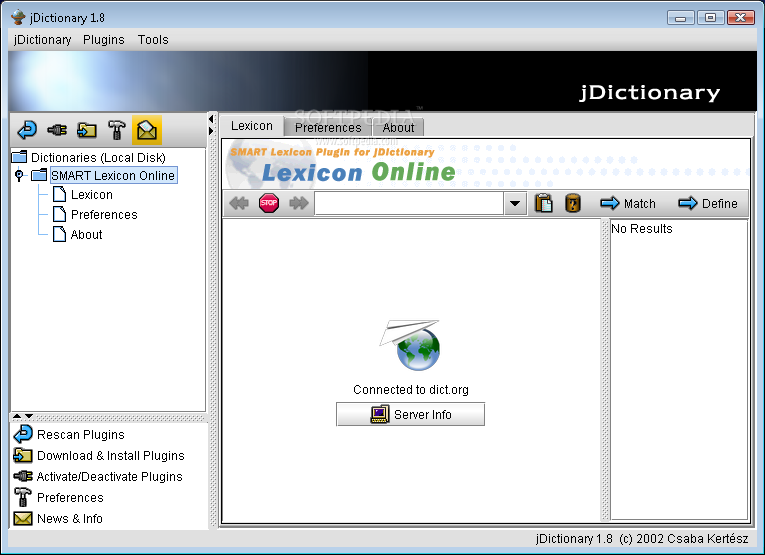Close the jDictionary window
Screen dimensions: 765x555
741,18
